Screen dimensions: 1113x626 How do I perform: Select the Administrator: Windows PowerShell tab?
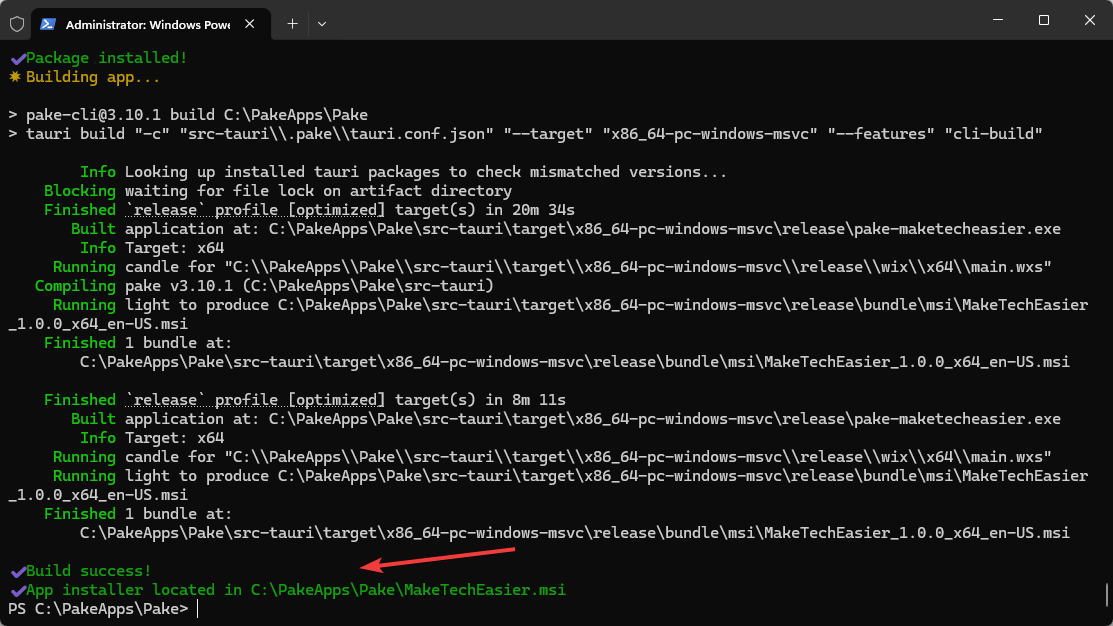pyautogui.click(x=145, y=22)
